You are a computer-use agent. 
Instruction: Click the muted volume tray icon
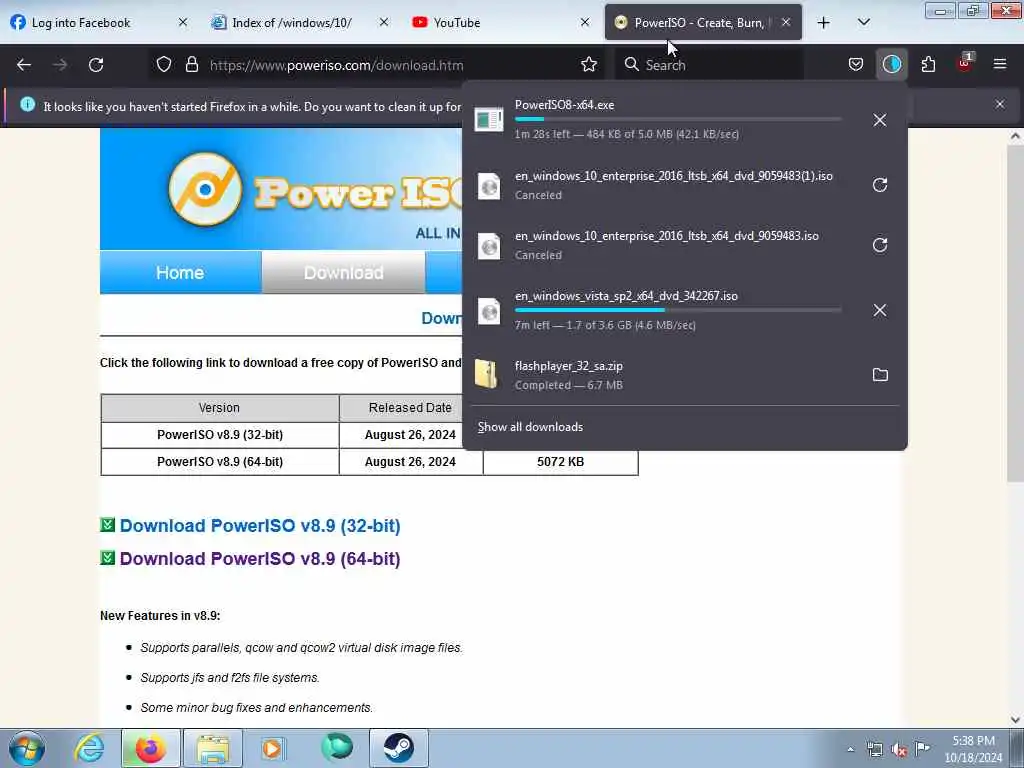tap(899, 749)
